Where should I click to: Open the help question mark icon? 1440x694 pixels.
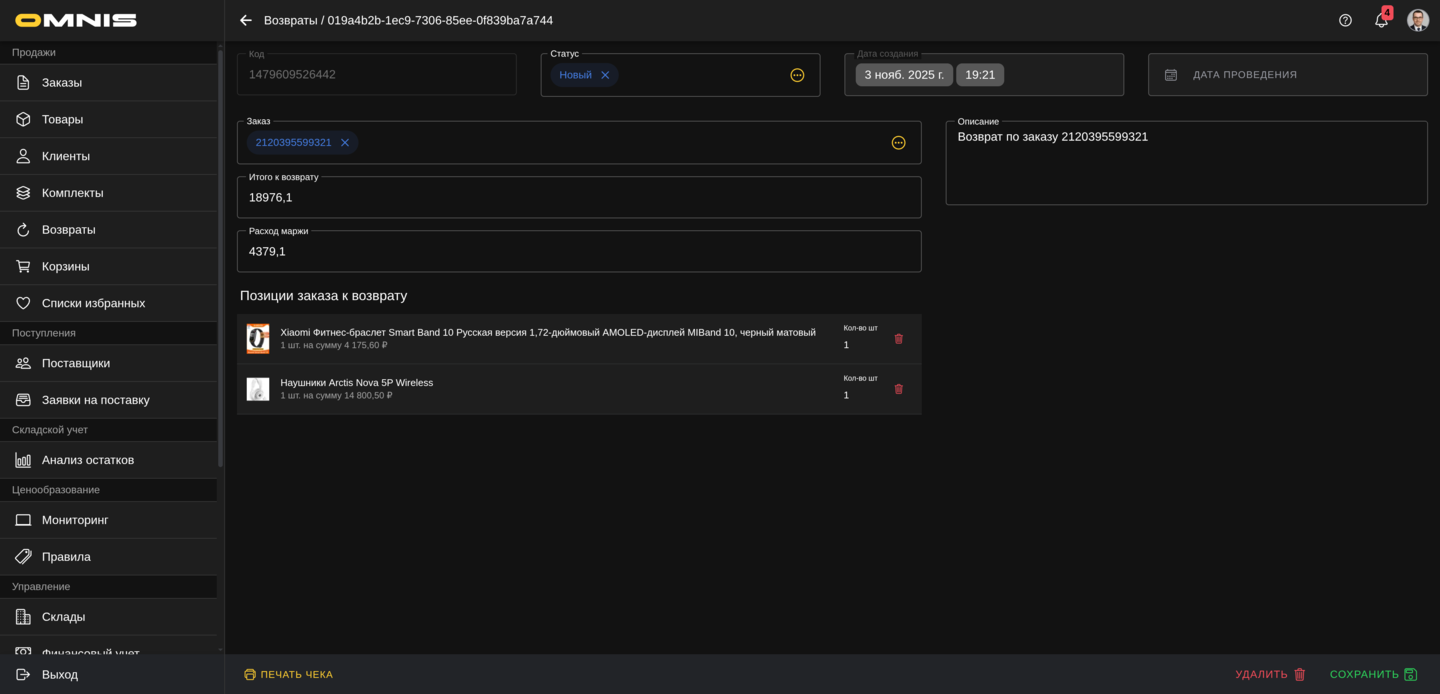1345,20
